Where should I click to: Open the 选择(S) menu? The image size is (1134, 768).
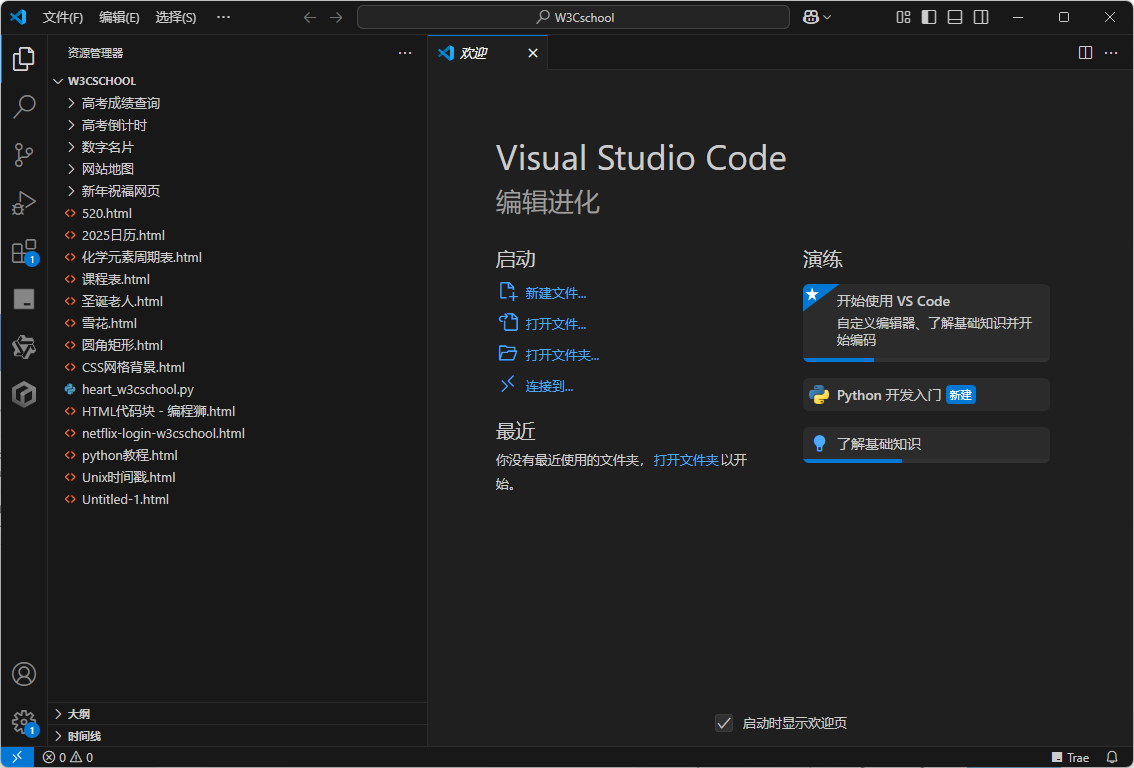coord(176,17)
